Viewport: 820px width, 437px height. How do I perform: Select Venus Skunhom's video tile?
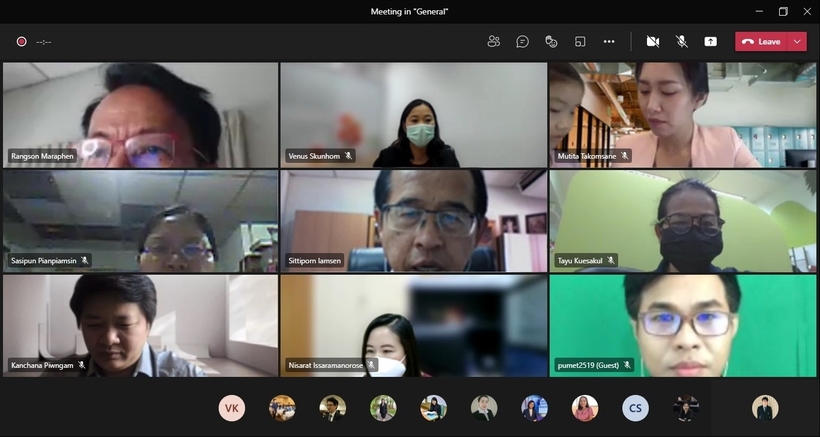(414, 115)
